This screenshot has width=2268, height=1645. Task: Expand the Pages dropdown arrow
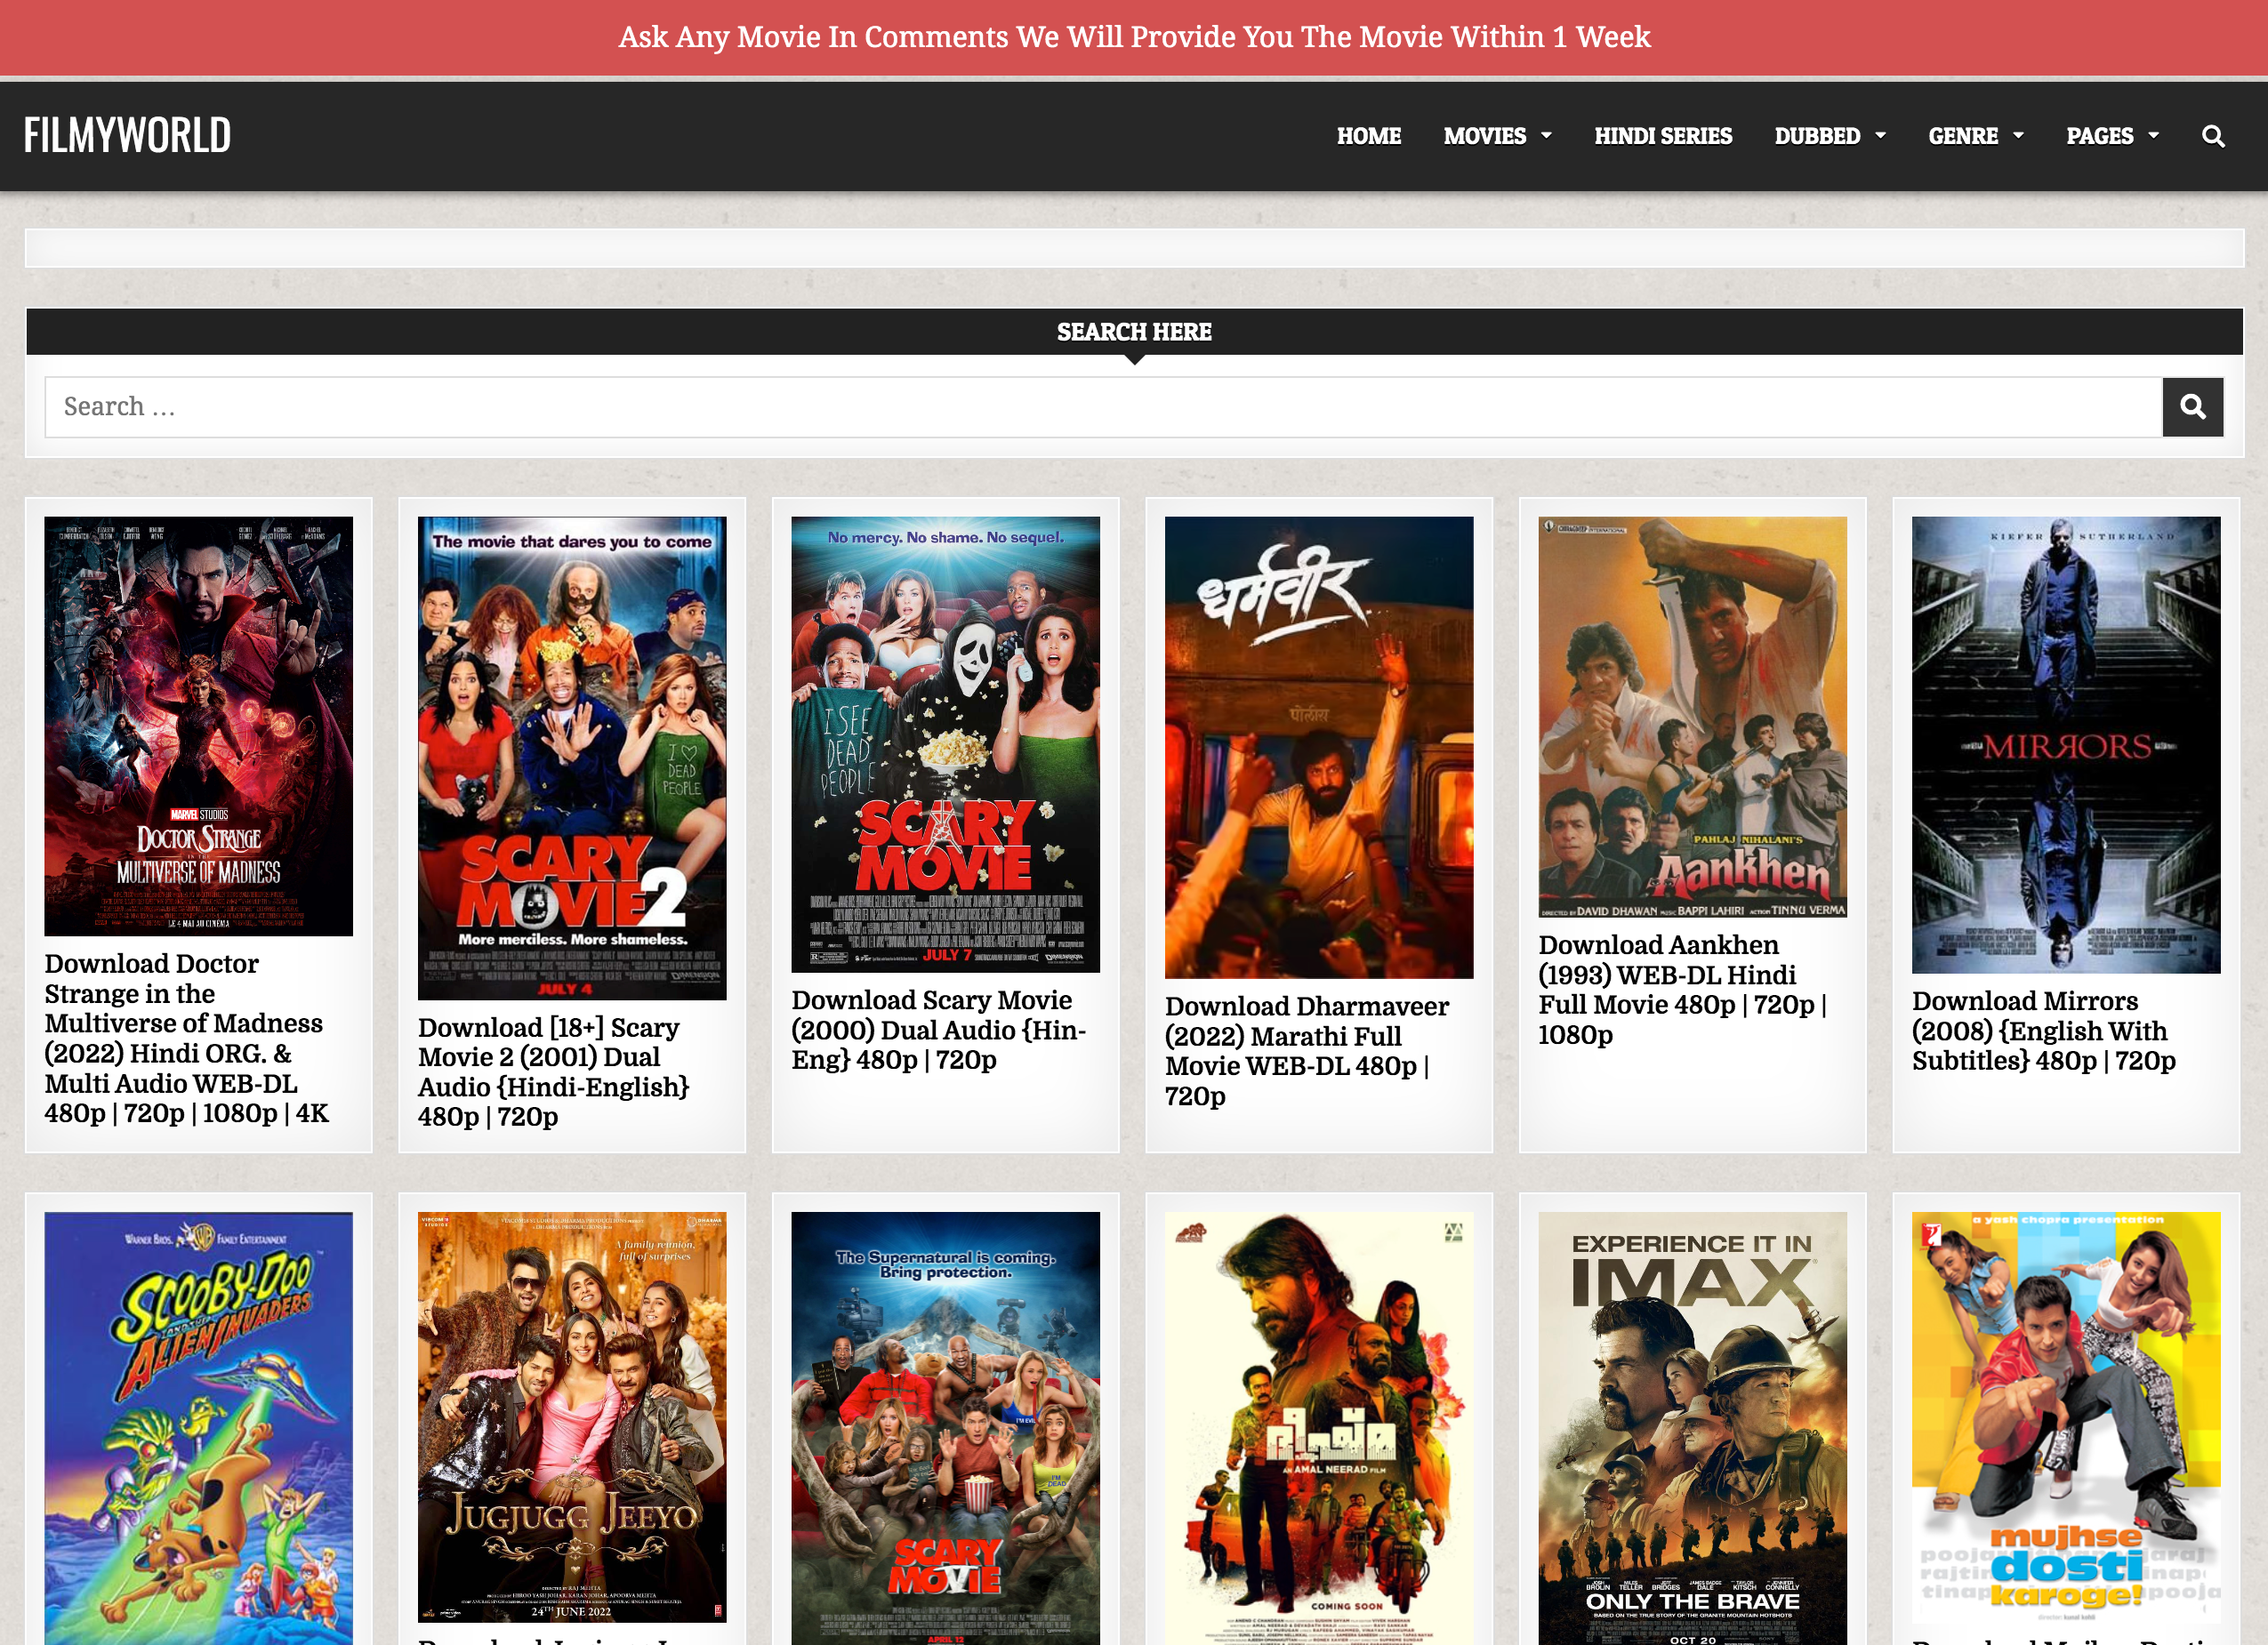click(2153, 135)
